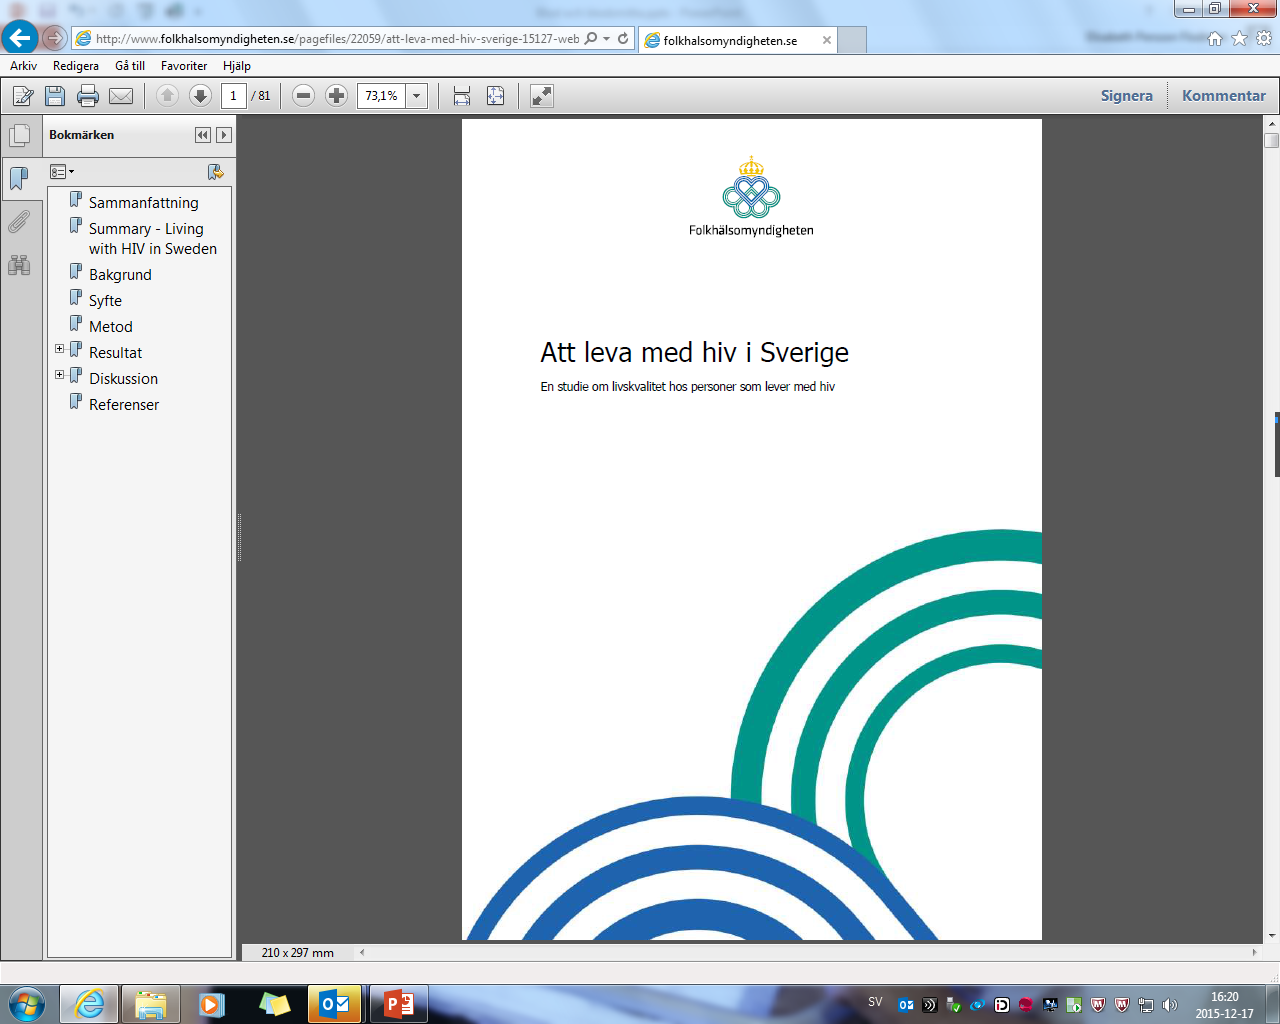The height and width of the screenshot is (1024, 1280).
Task: Open the Bakgrund bookmark
Action: [x=120, y=275]
